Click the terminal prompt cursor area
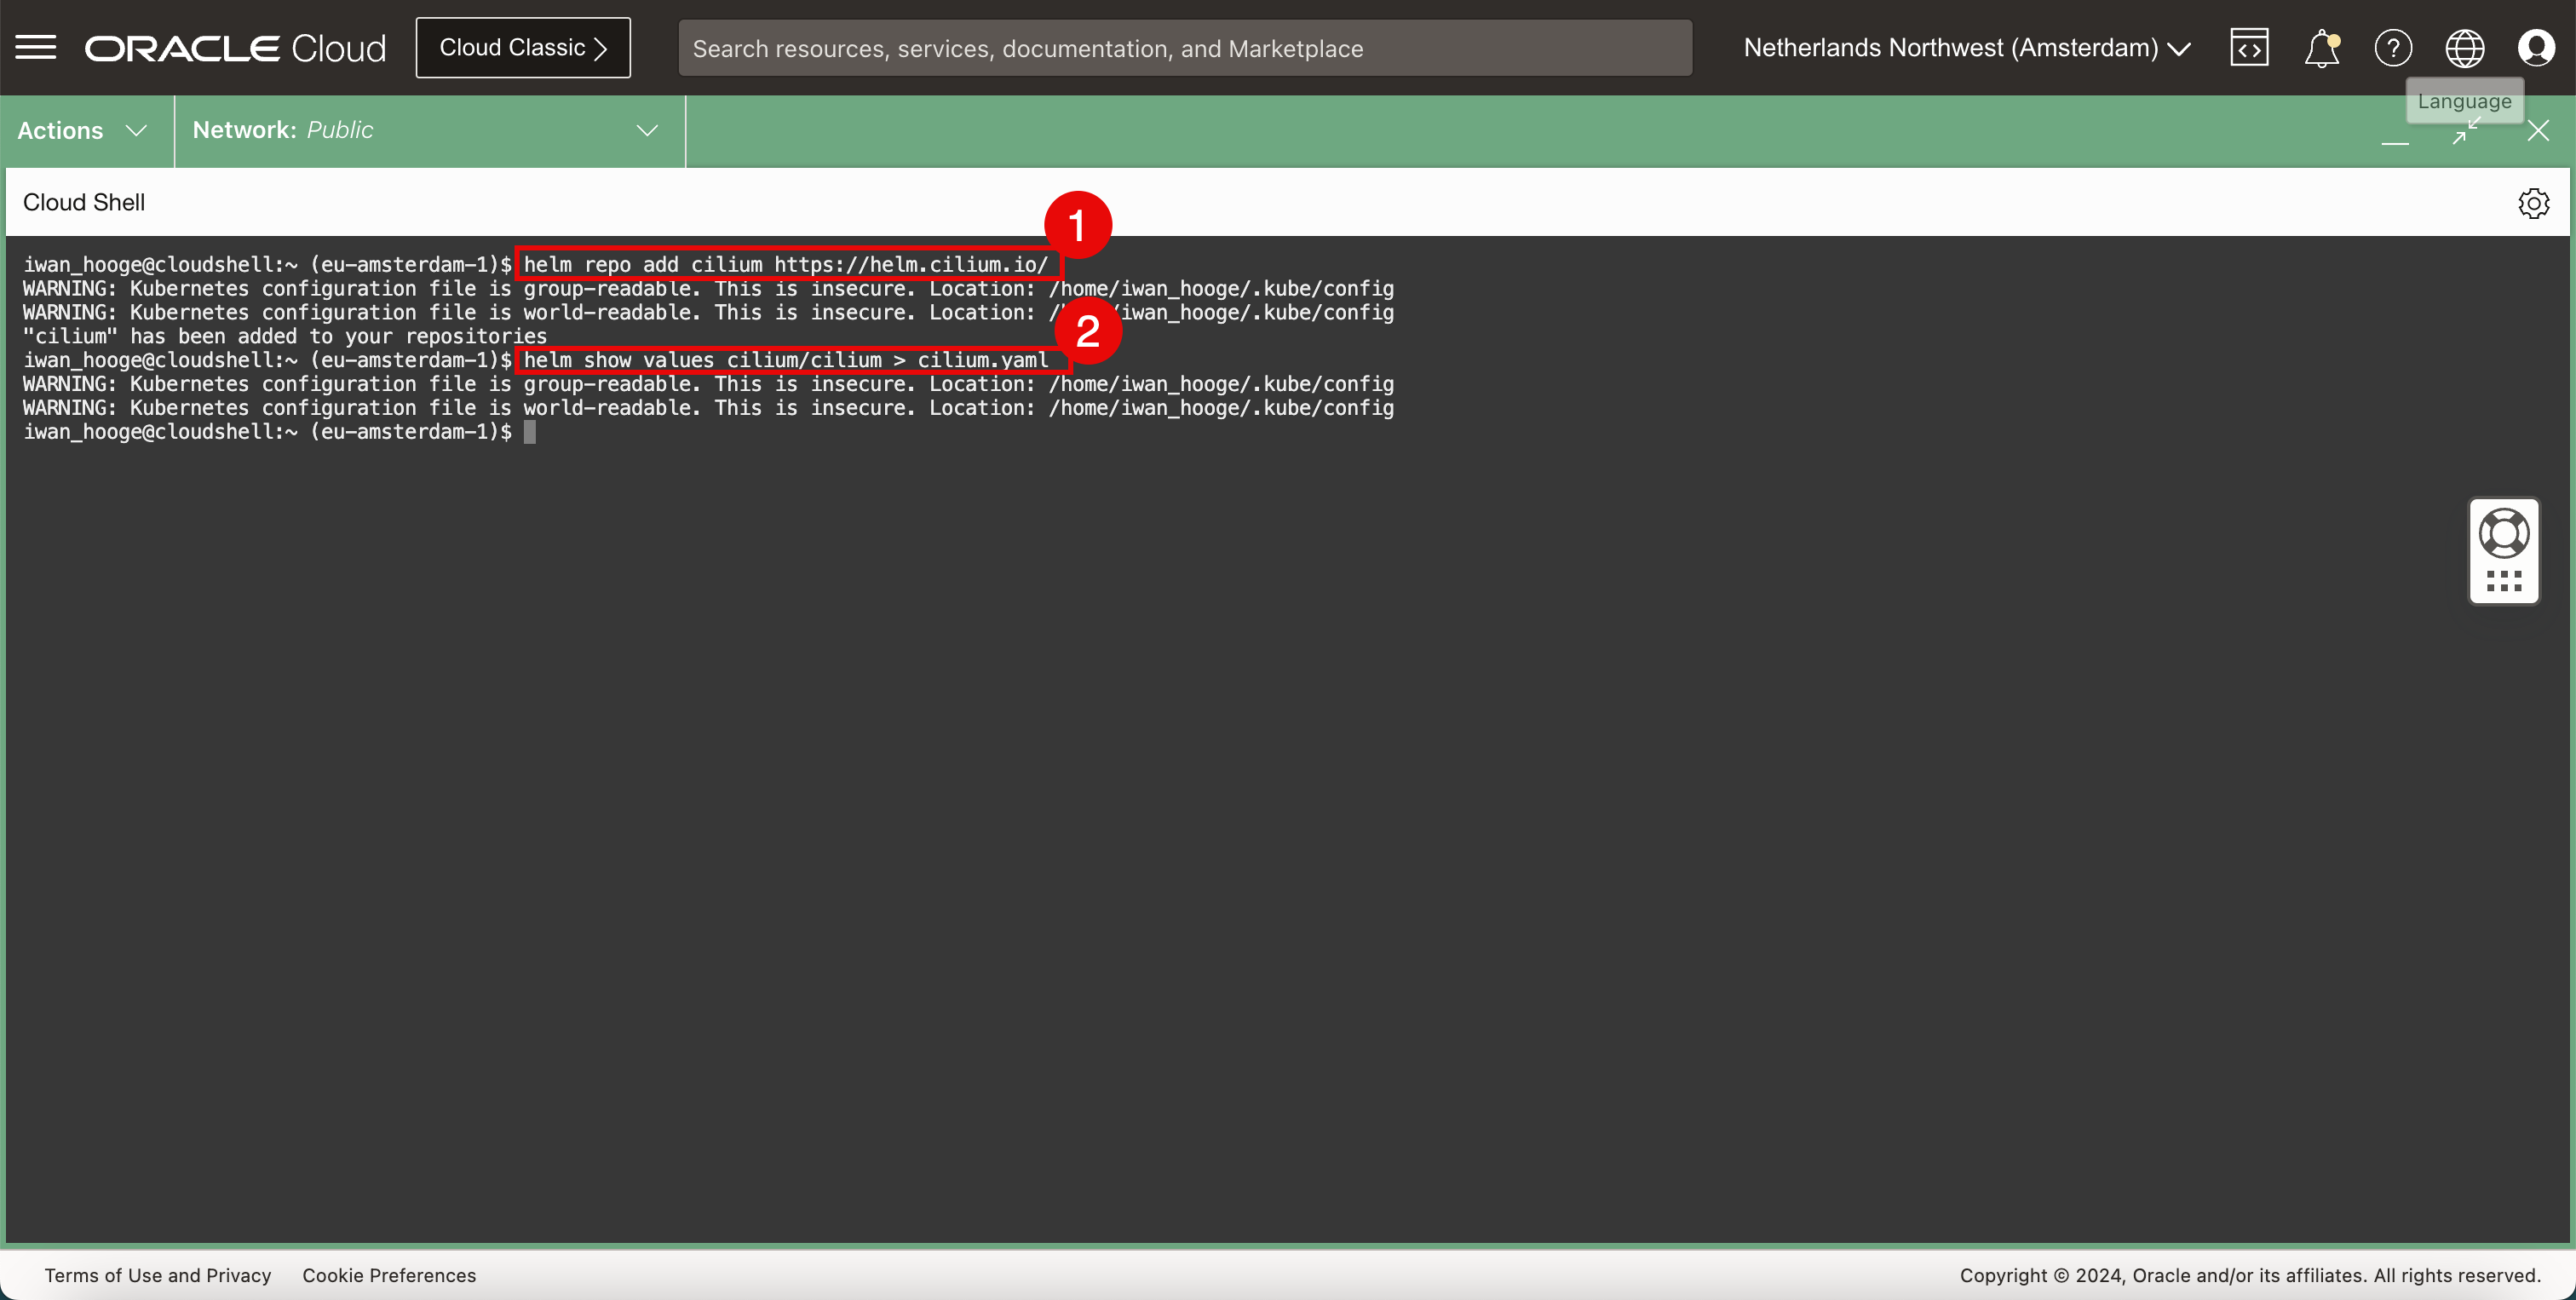 click(x=530, y=432)
